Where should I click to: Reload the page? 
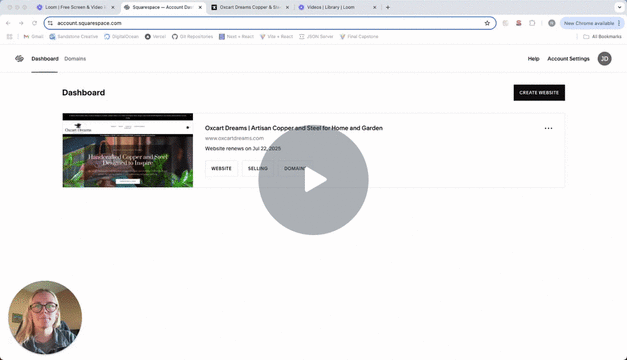tap(34, 23)
